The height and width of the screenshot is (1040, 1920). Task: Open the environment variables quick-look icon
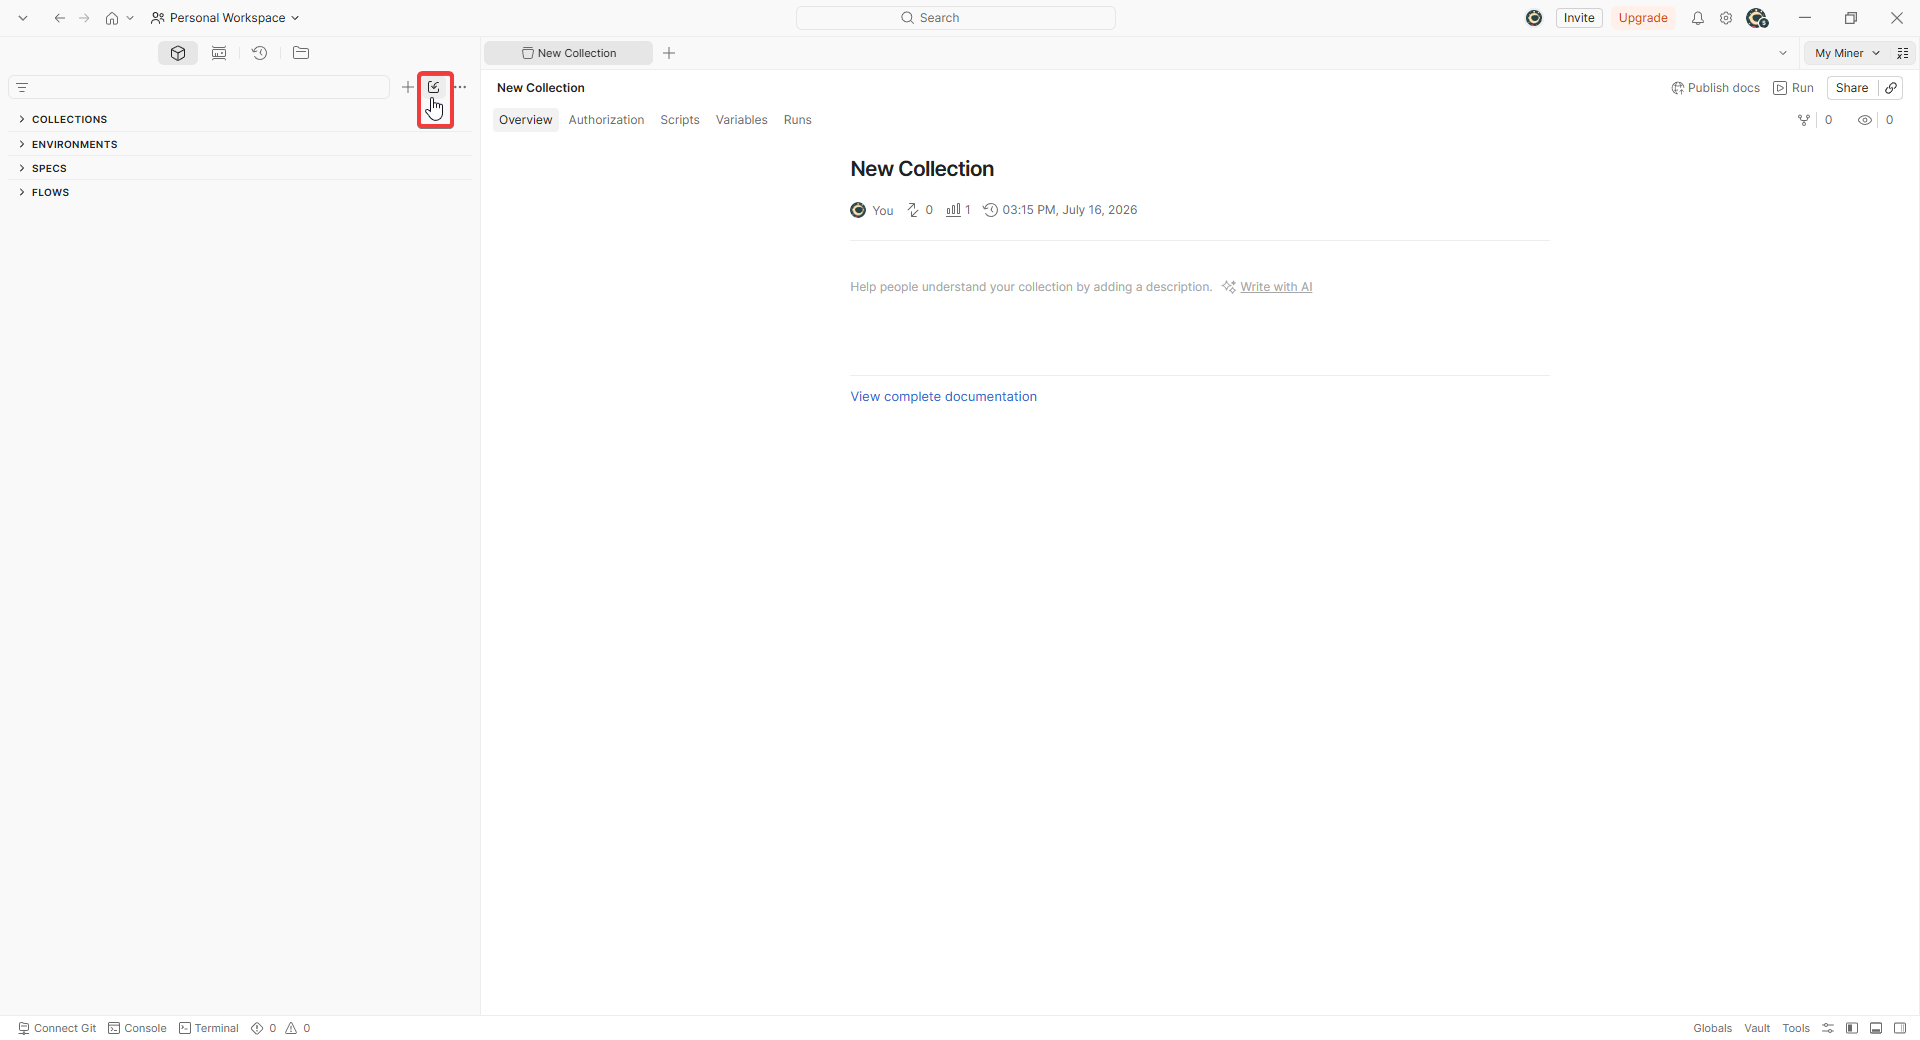(1903, 53)
